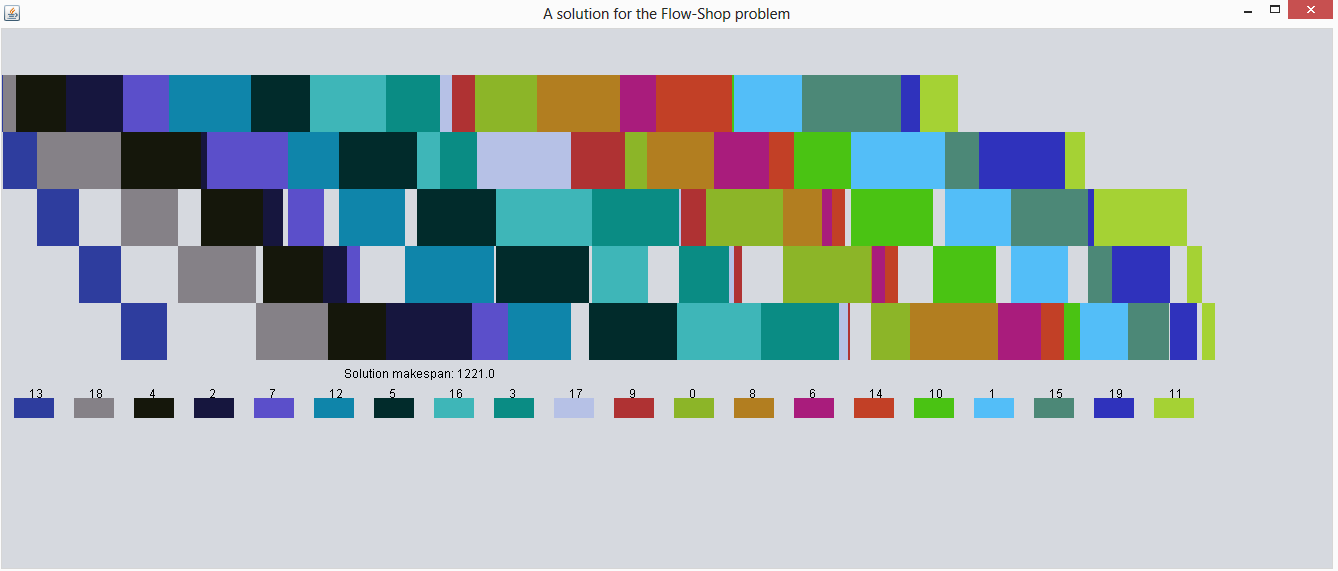1338x571 pixels.
Task: Click the dark navy job 2 bar in the bottom row
Action: click(x=429, y=331)
